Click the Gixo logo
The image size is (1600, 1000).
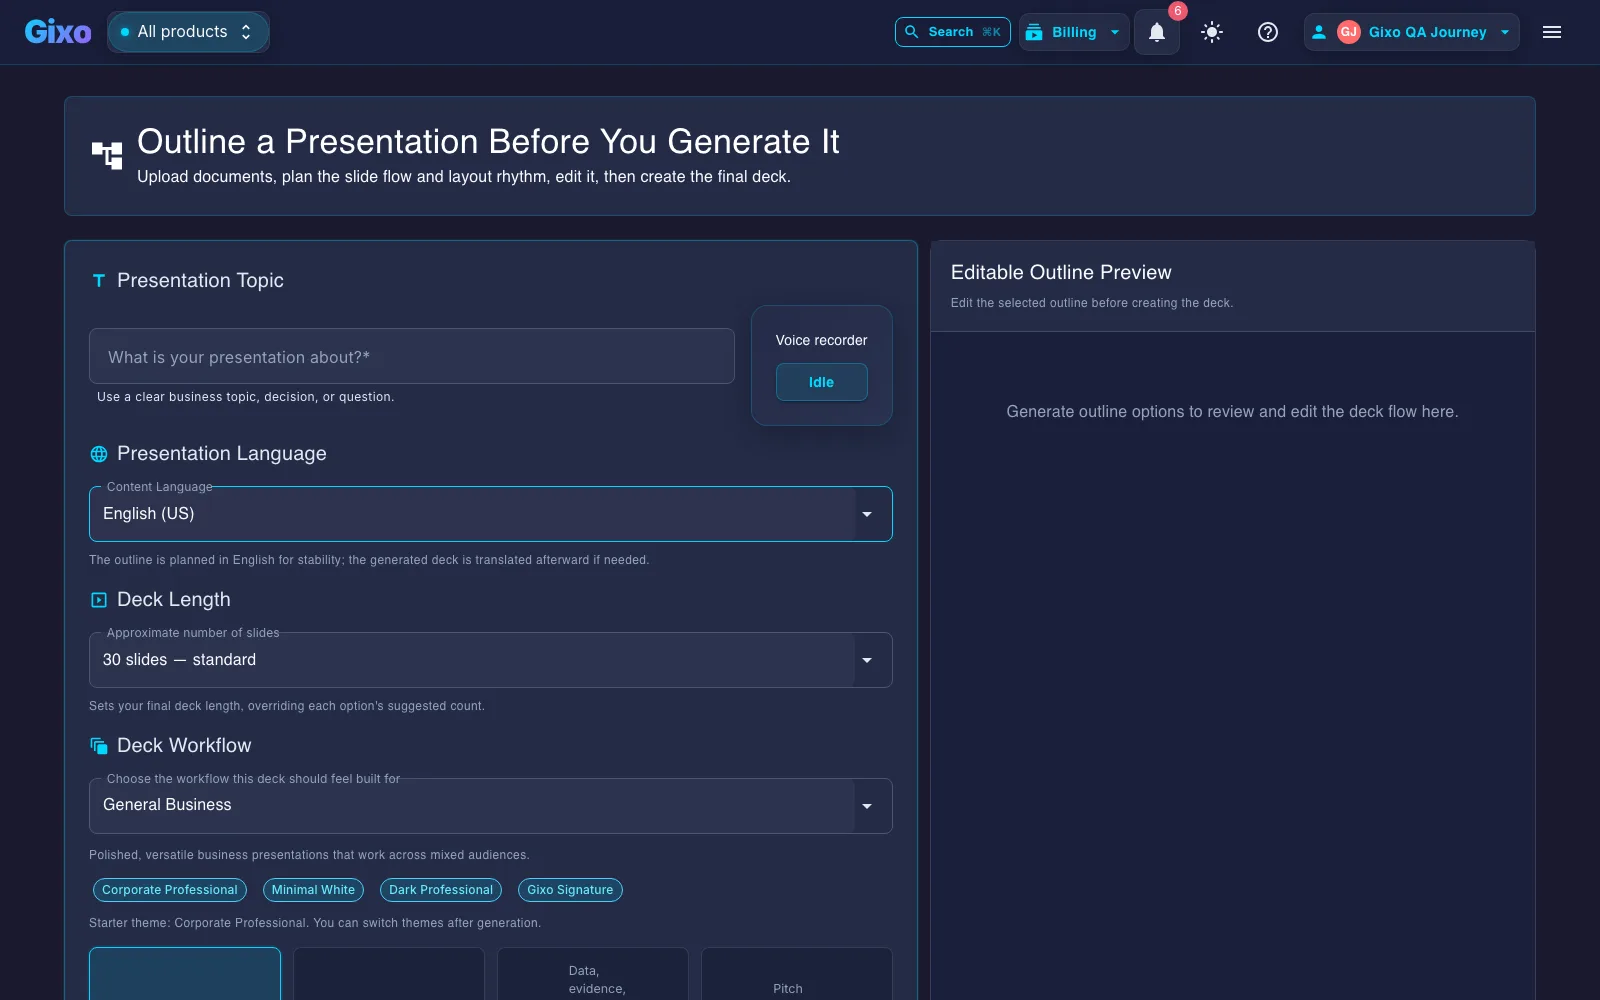pos(58,32)
